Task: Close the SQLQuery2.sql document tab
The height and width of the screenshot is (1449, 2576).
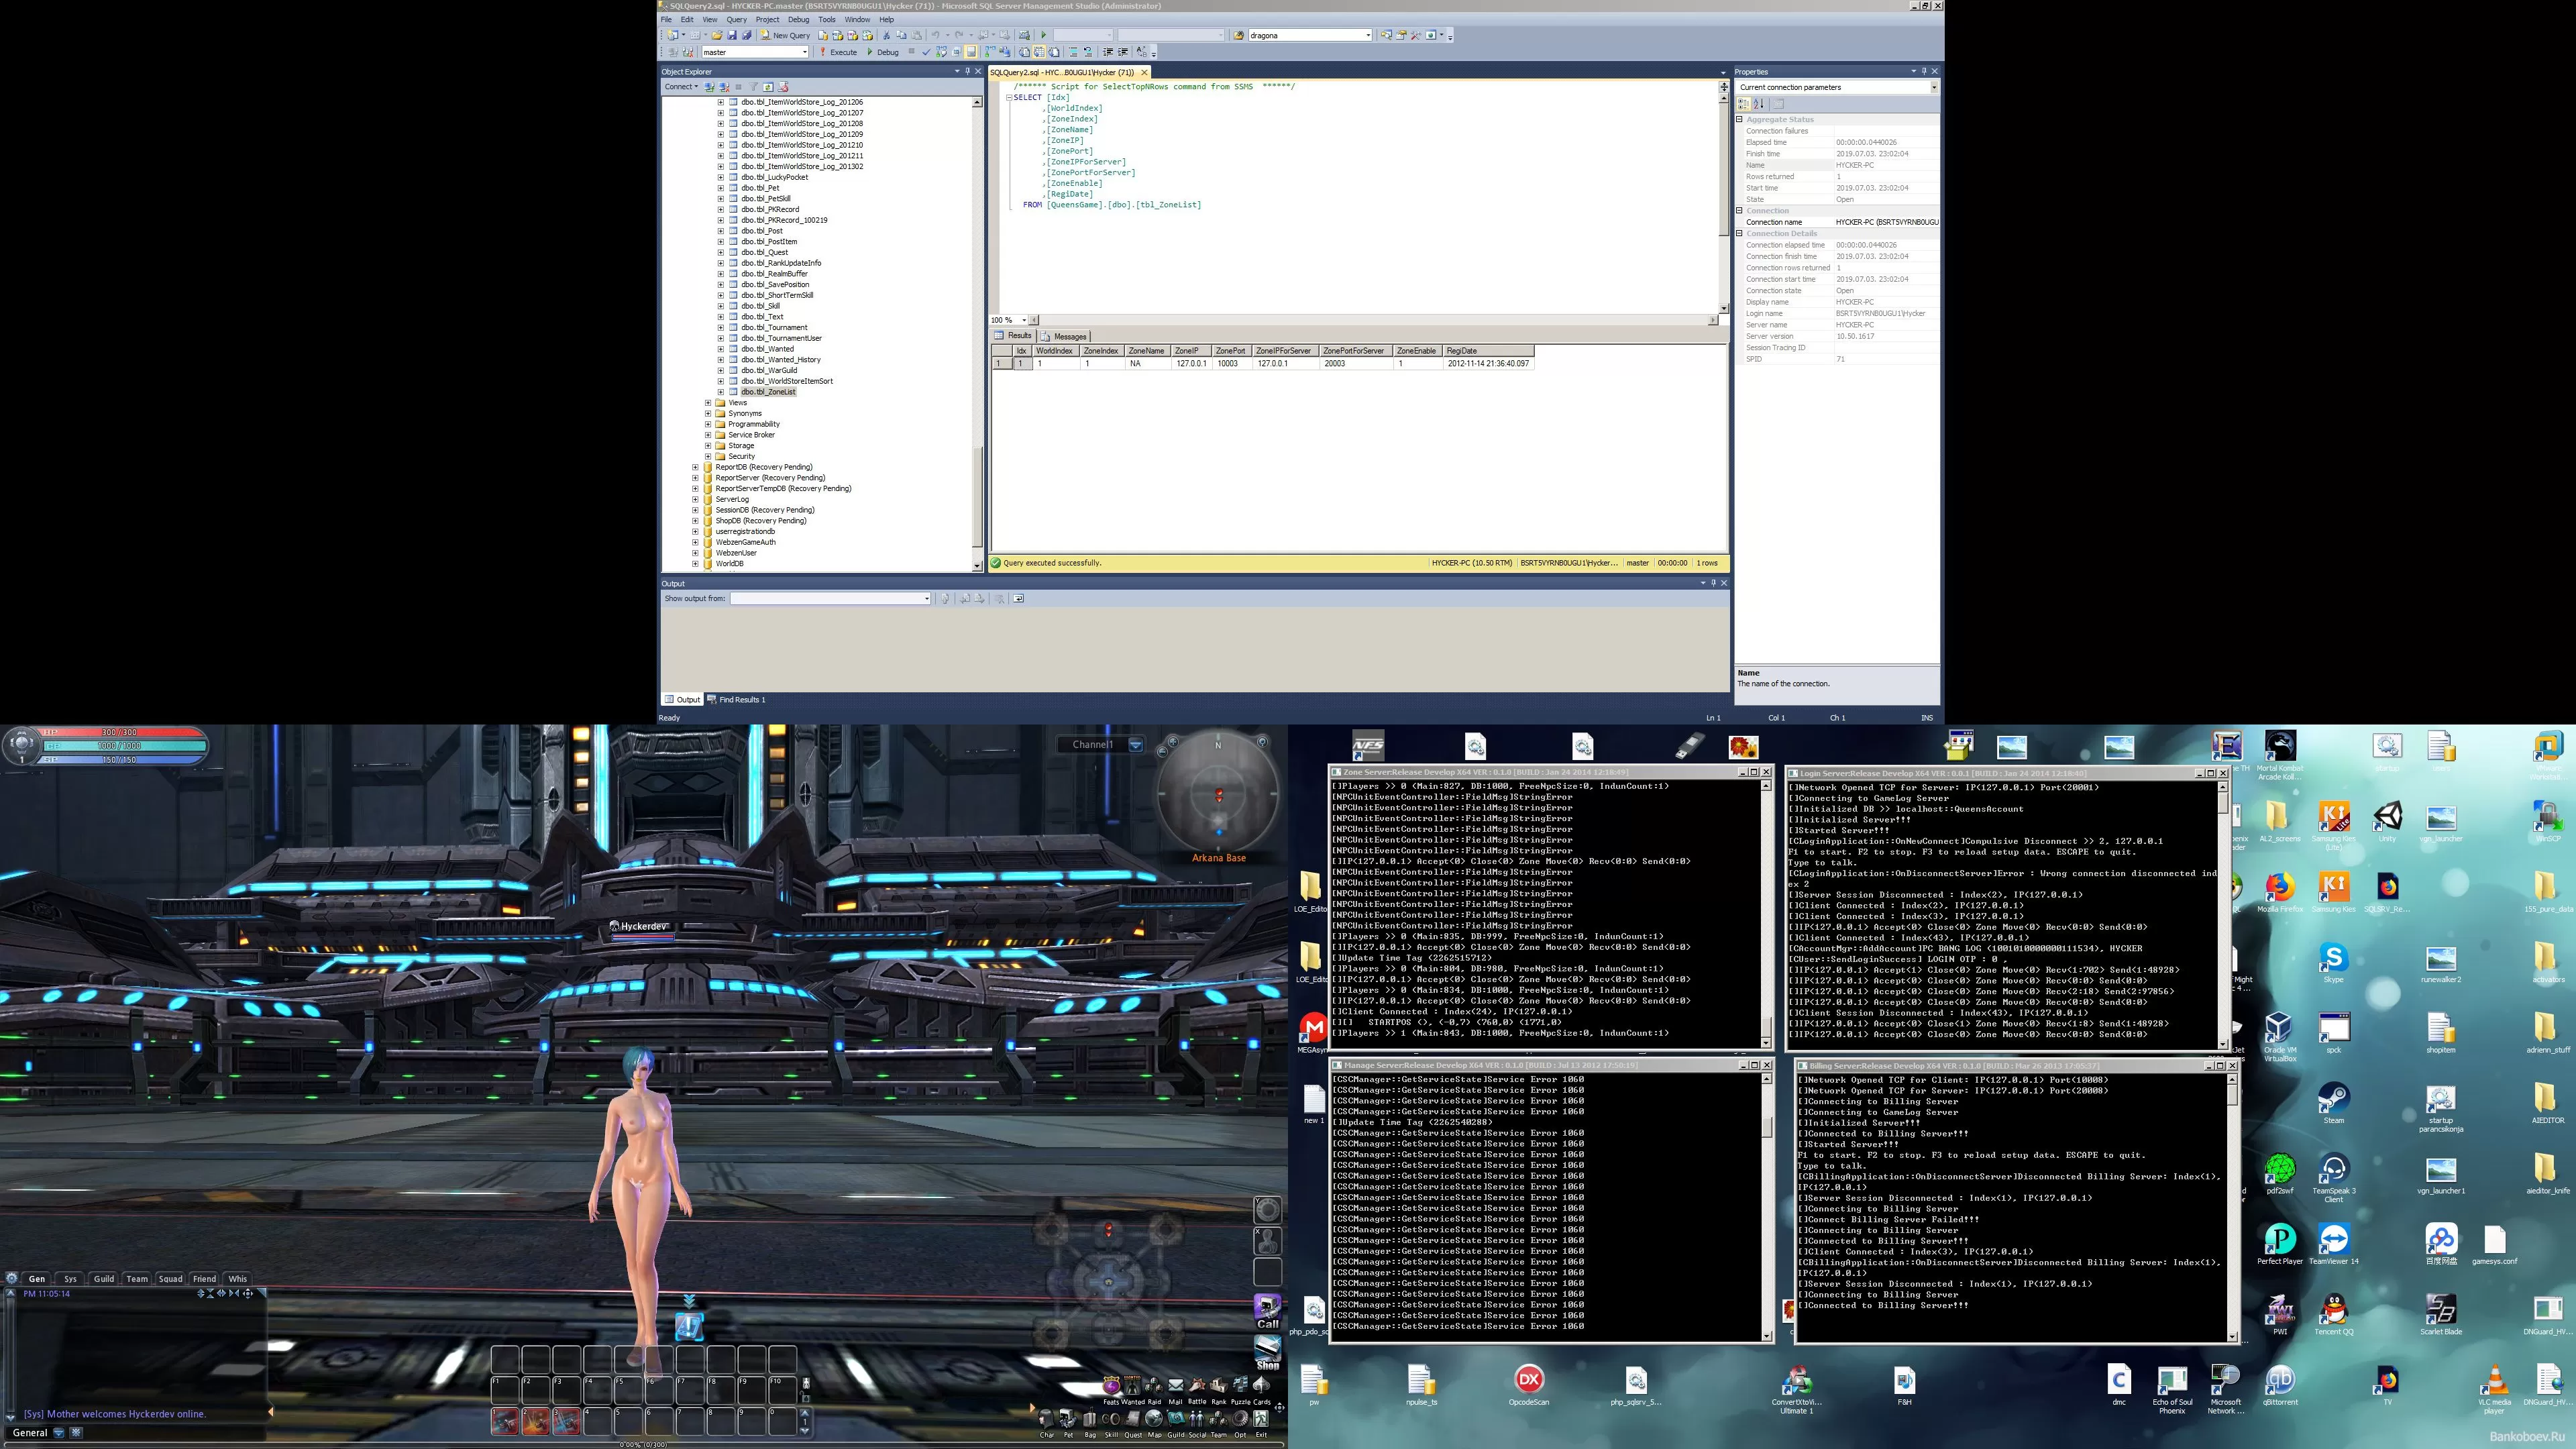Action: (x=1144, y=72)
